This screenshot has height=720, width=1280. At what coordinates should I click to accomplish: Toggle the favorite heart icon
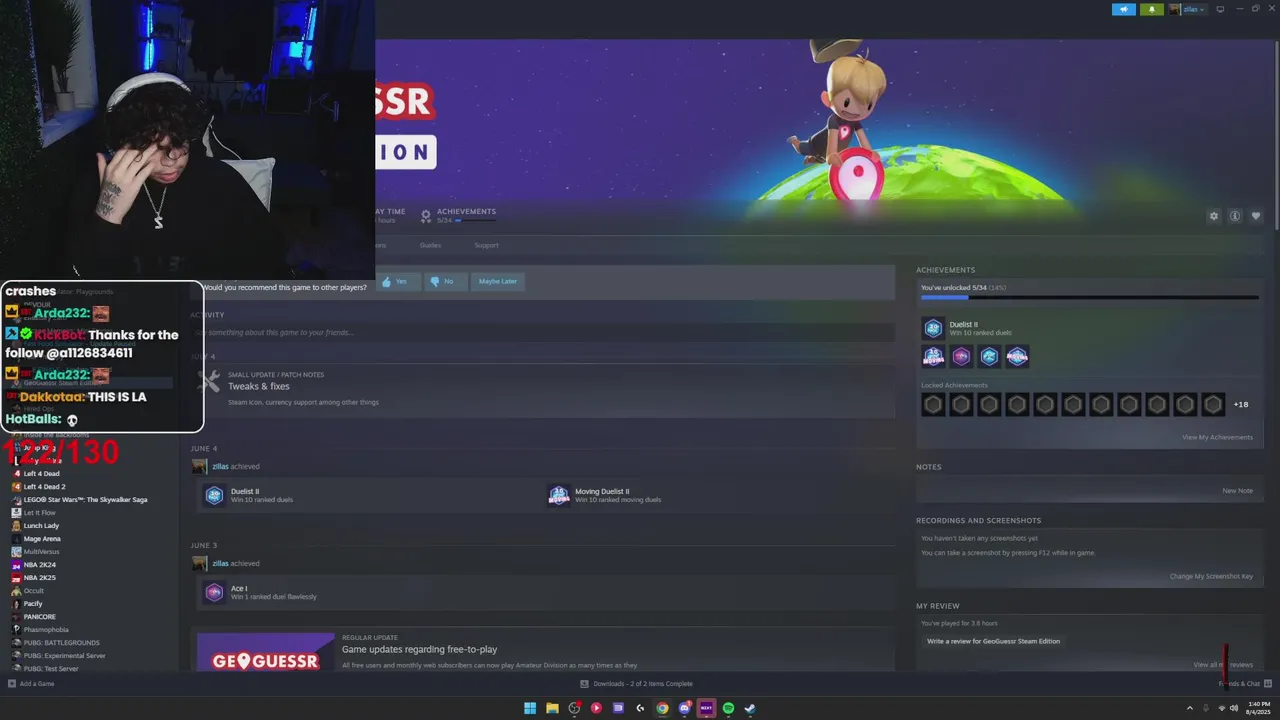[x=1256, y=216]
